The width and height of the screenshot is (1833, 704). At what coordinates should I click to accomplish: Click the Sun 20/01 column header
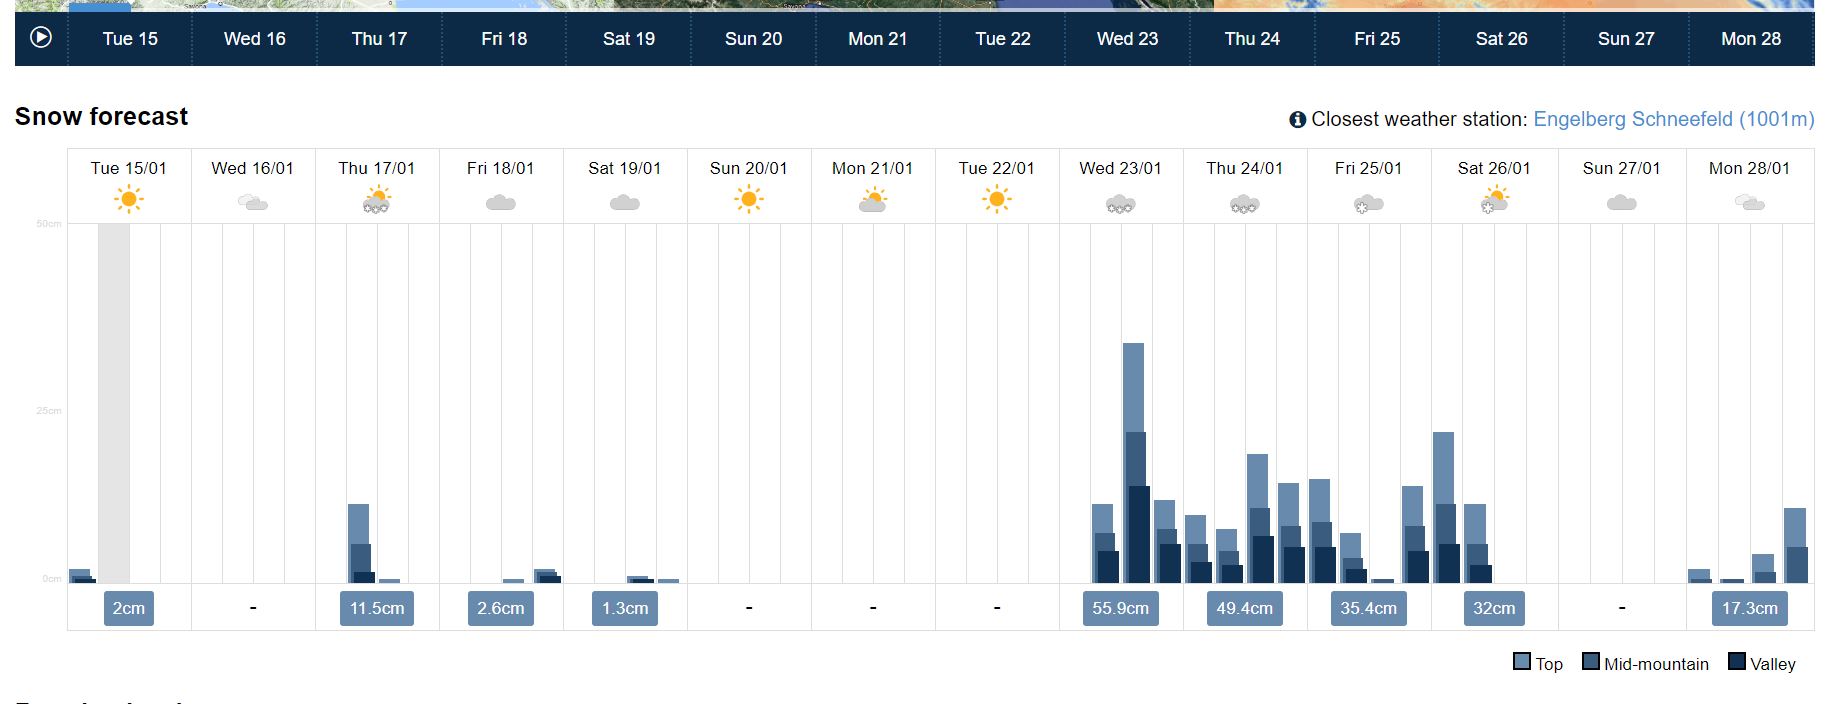pyautogui.click(x=749, y=168)
